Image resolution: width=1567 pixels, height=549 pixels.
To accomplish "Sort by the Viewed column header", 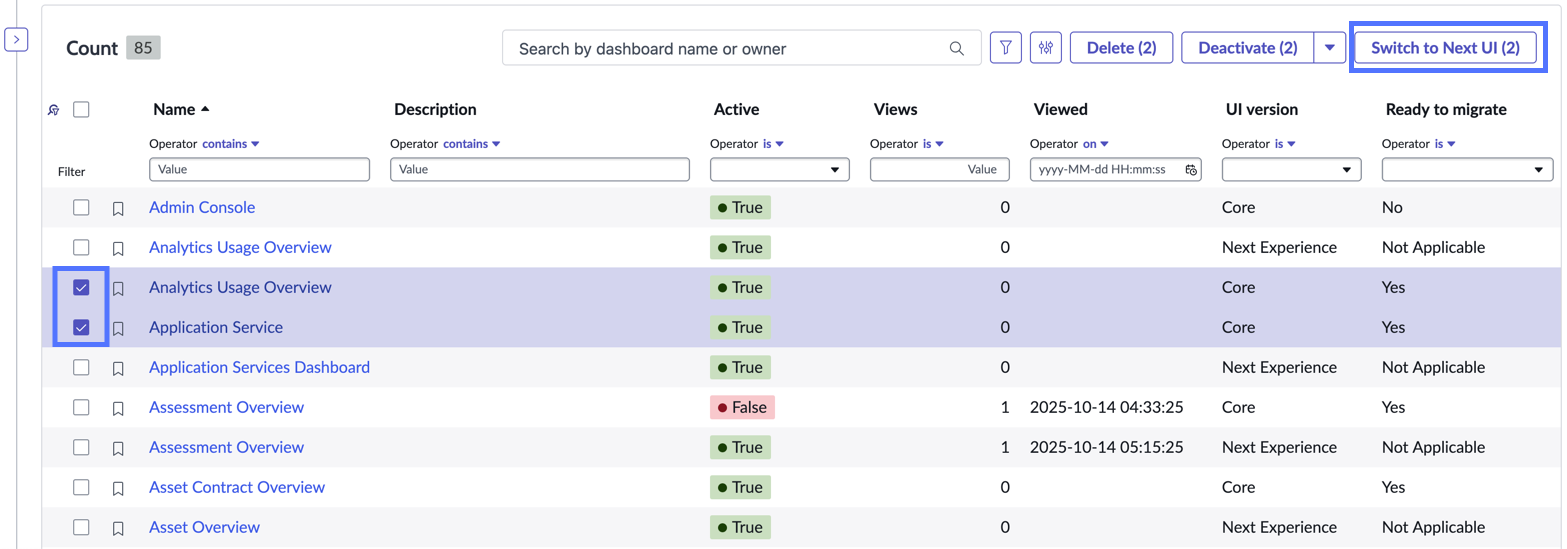I will pos(1060,109).
